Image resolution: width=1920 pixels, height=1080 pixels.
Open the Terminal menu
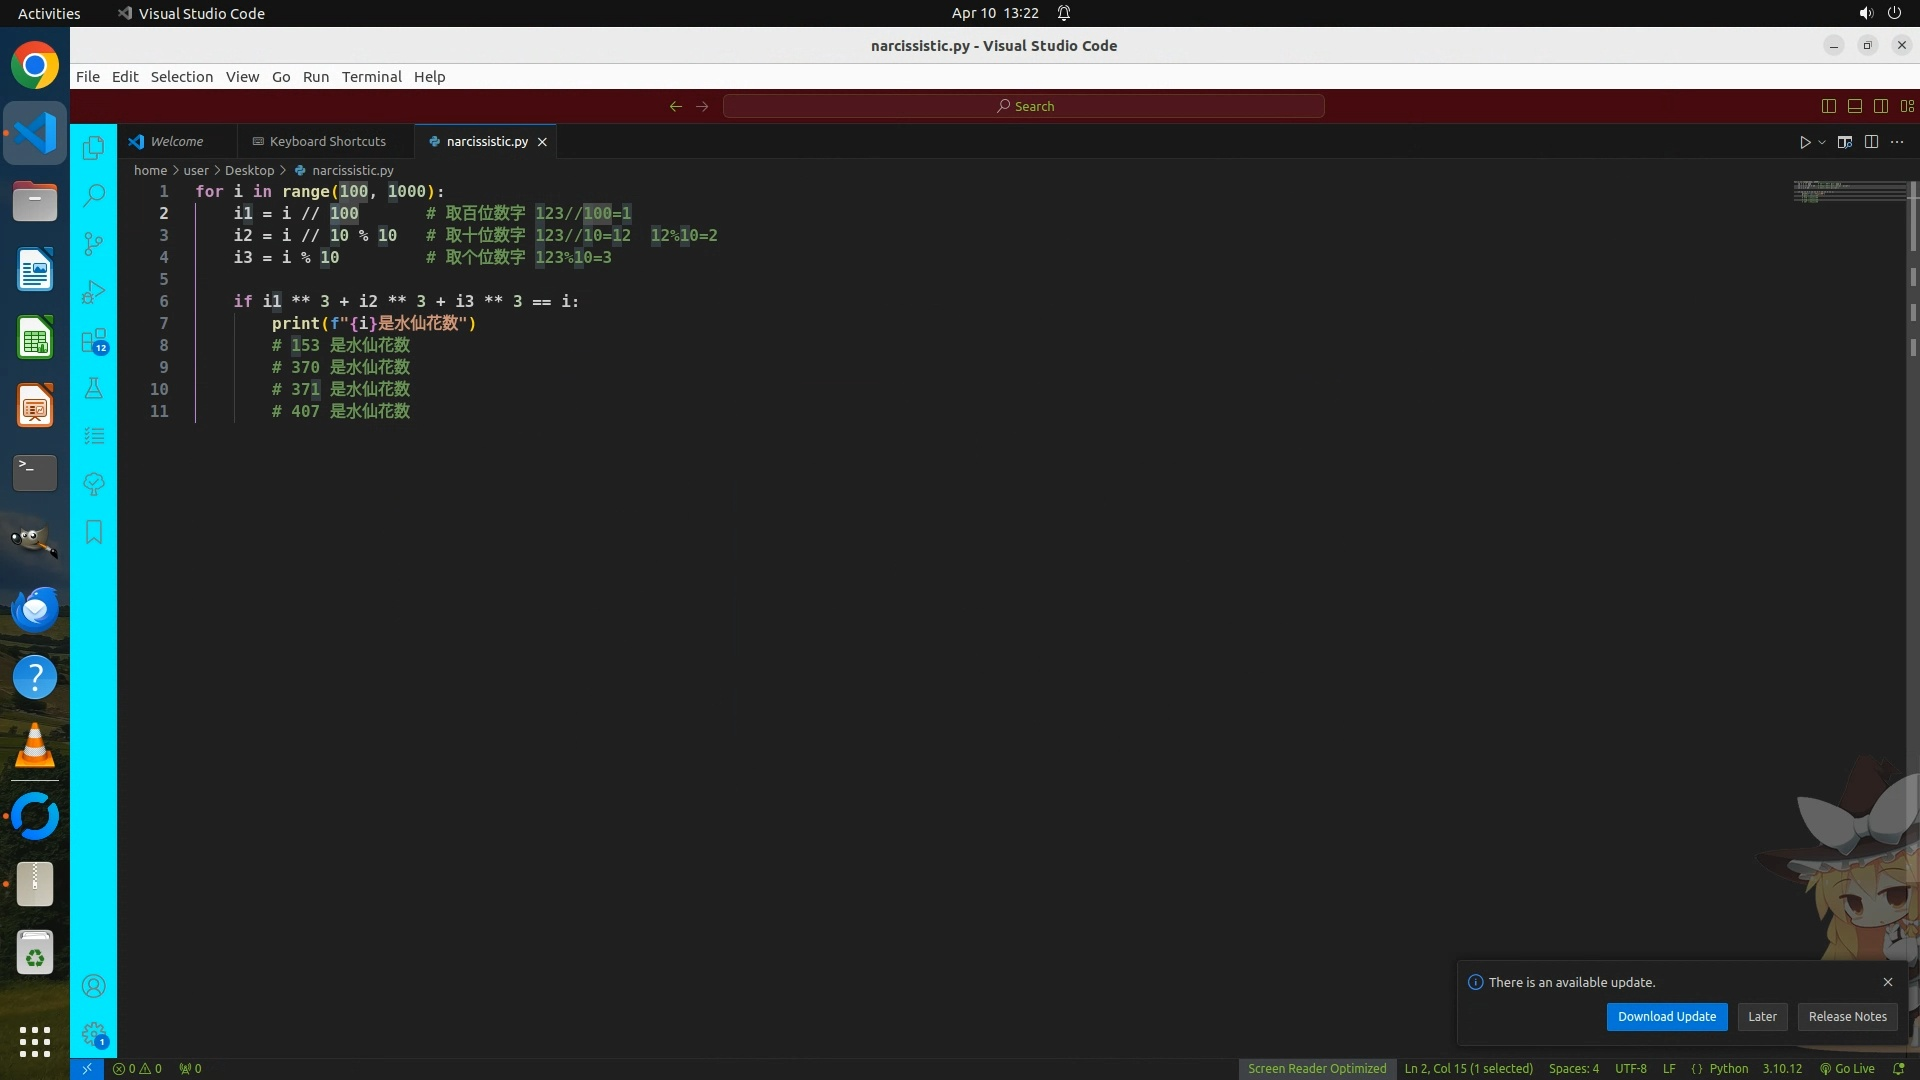tap(371, 77)
